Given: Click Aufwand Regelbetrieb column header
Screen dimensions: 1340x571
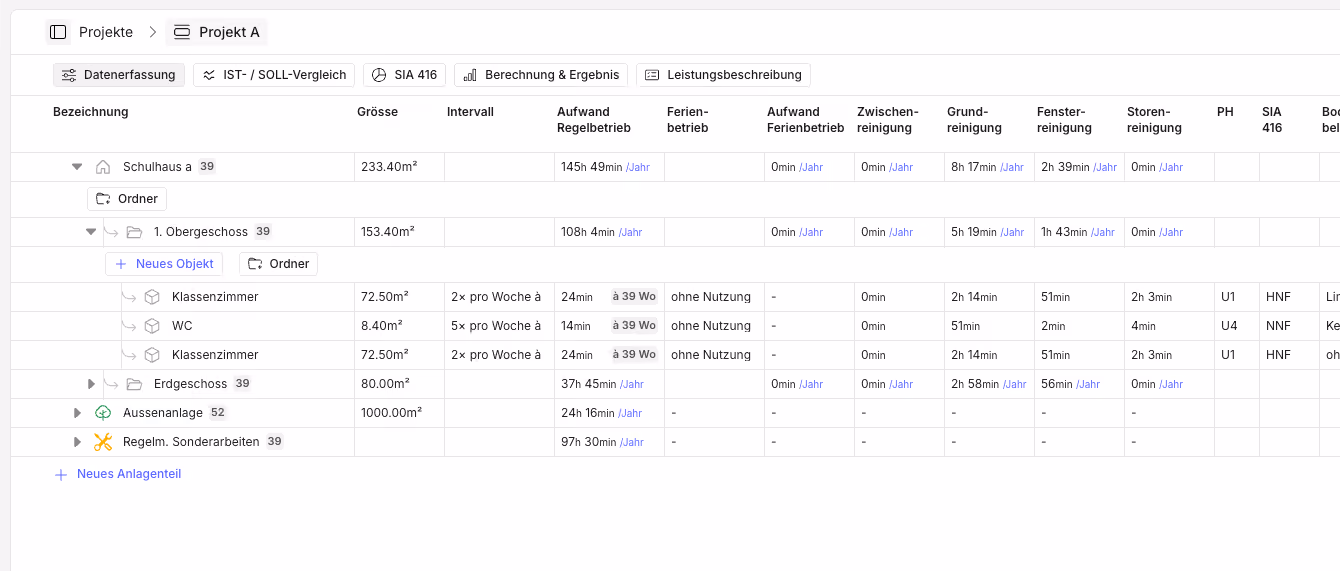Looking at the screenshot, I should (x=594, y=120).
